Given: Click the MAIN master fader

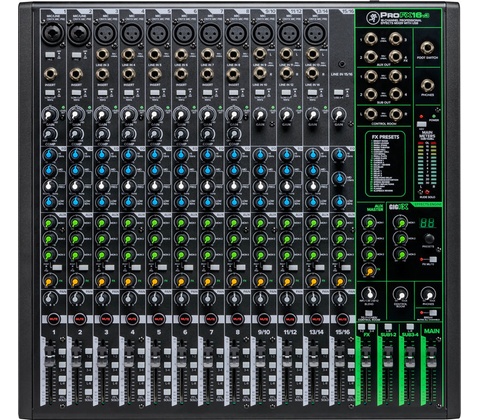Looking at the screenshot, I should 432,357.
